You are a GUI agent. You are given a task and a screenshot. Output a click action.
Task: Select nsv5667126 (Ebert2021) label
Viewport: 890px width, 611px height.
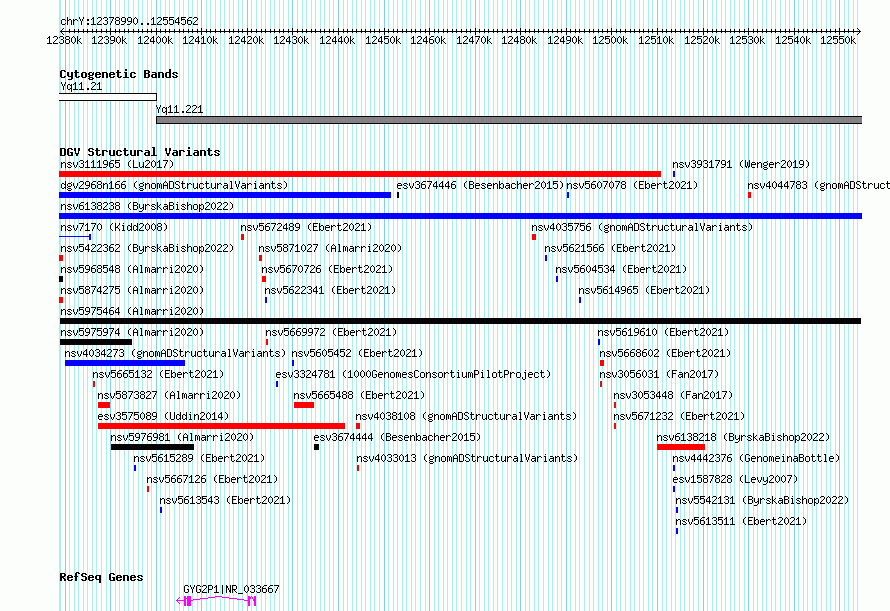(x=212, y=479)
